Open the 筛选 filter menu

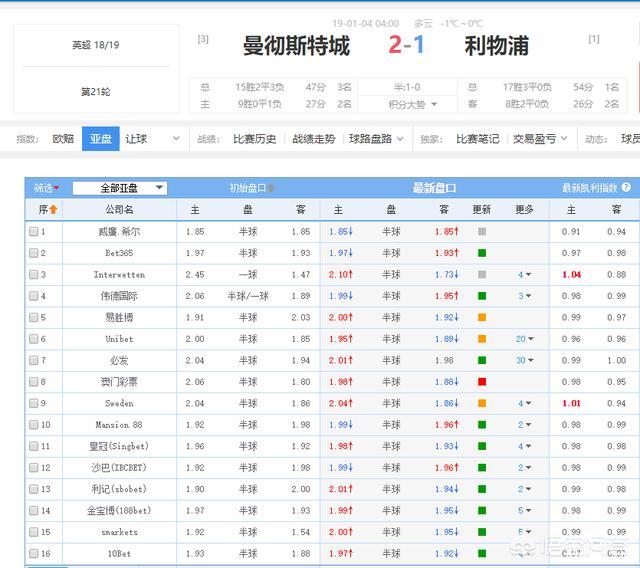tap(46, 188)
